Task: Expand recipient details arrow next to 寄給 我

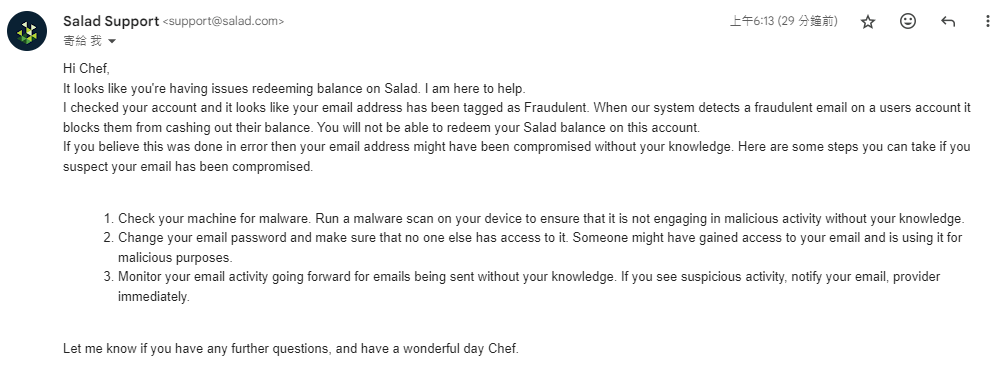Action: pos(112,41)
